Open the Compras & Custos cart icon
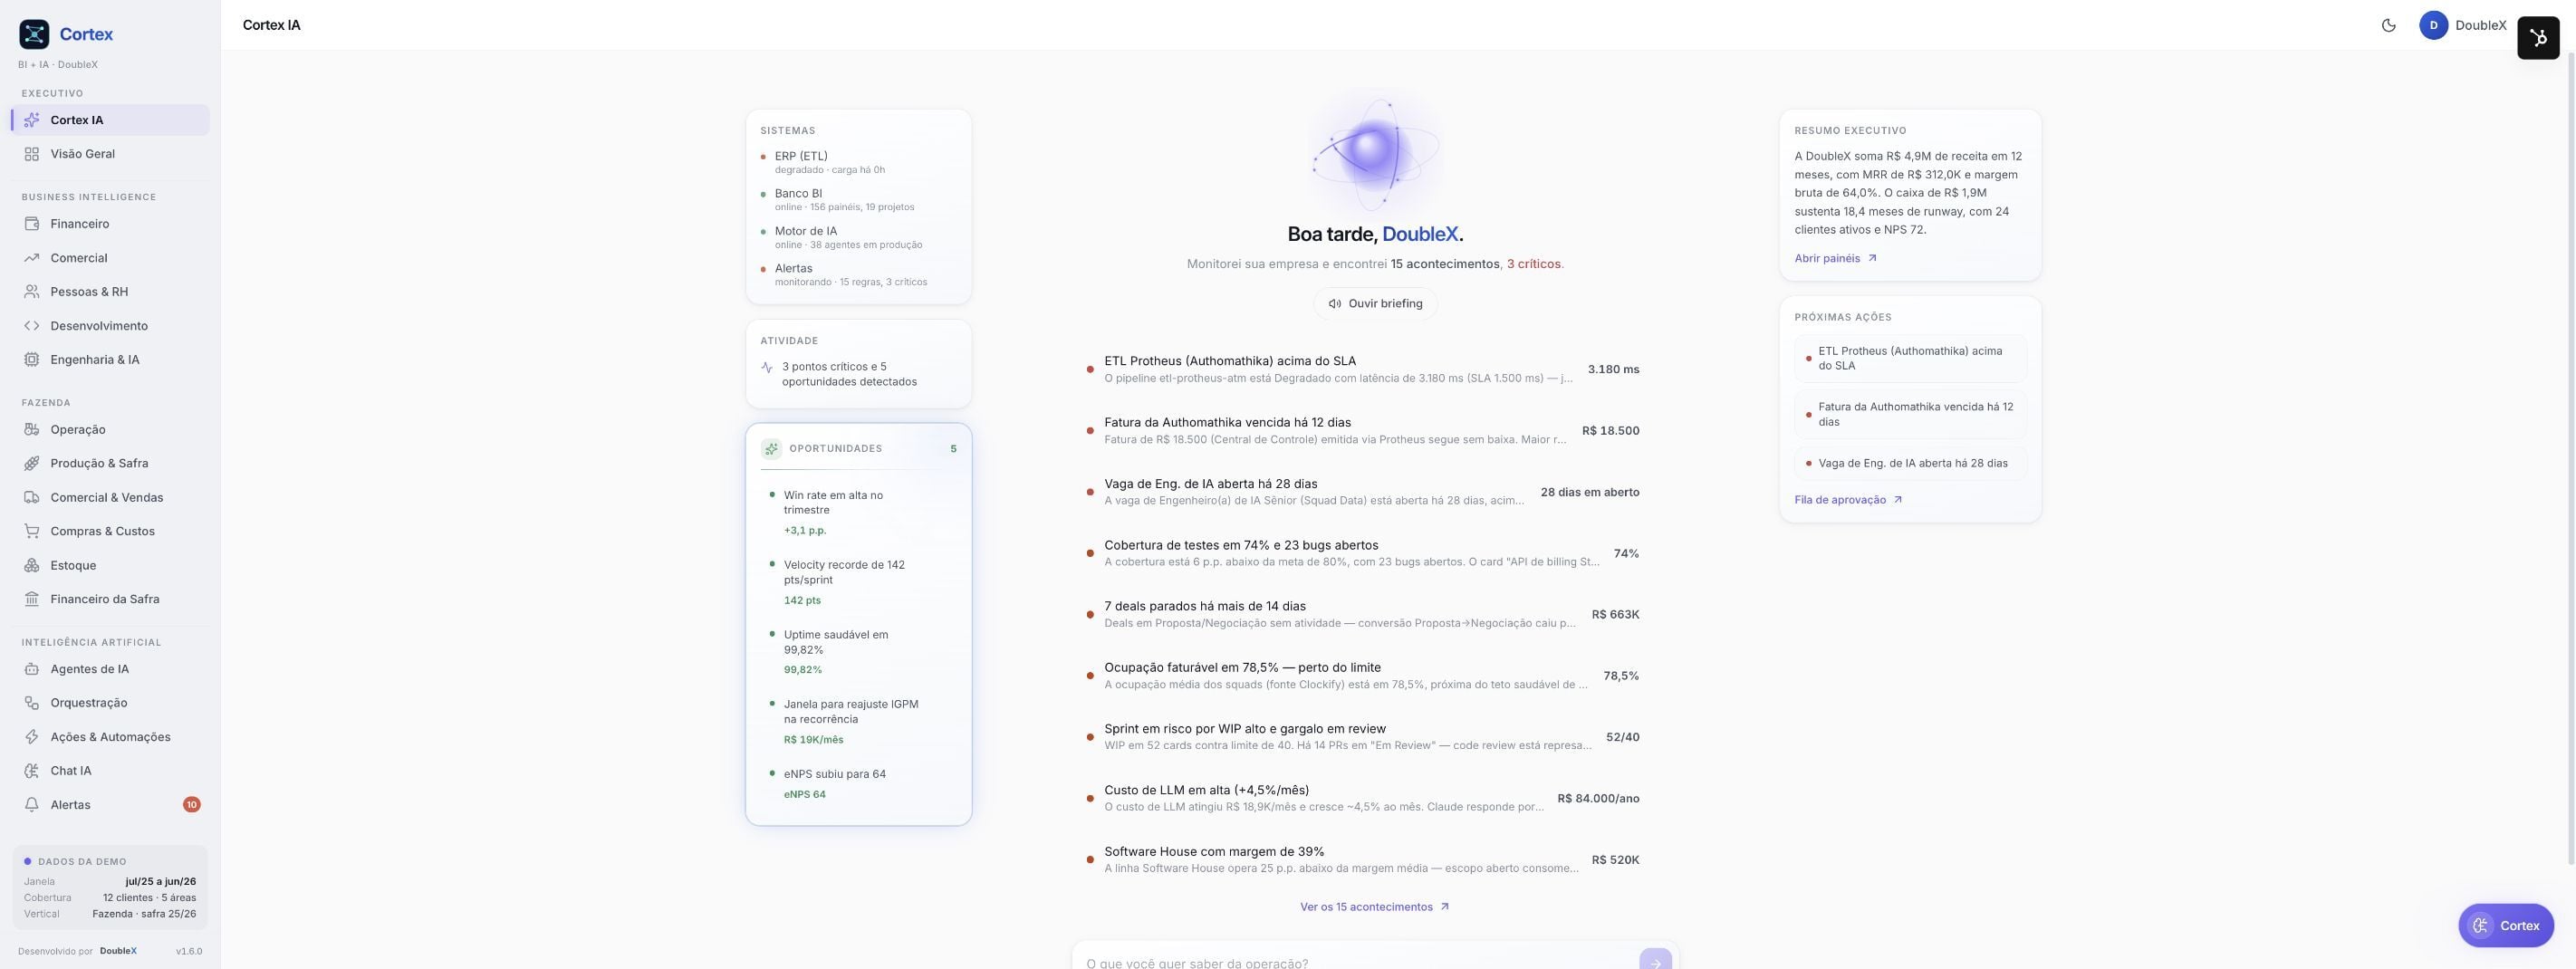Image resolution: width=2576 pixels, height=969 pixels. pos(32,532)
